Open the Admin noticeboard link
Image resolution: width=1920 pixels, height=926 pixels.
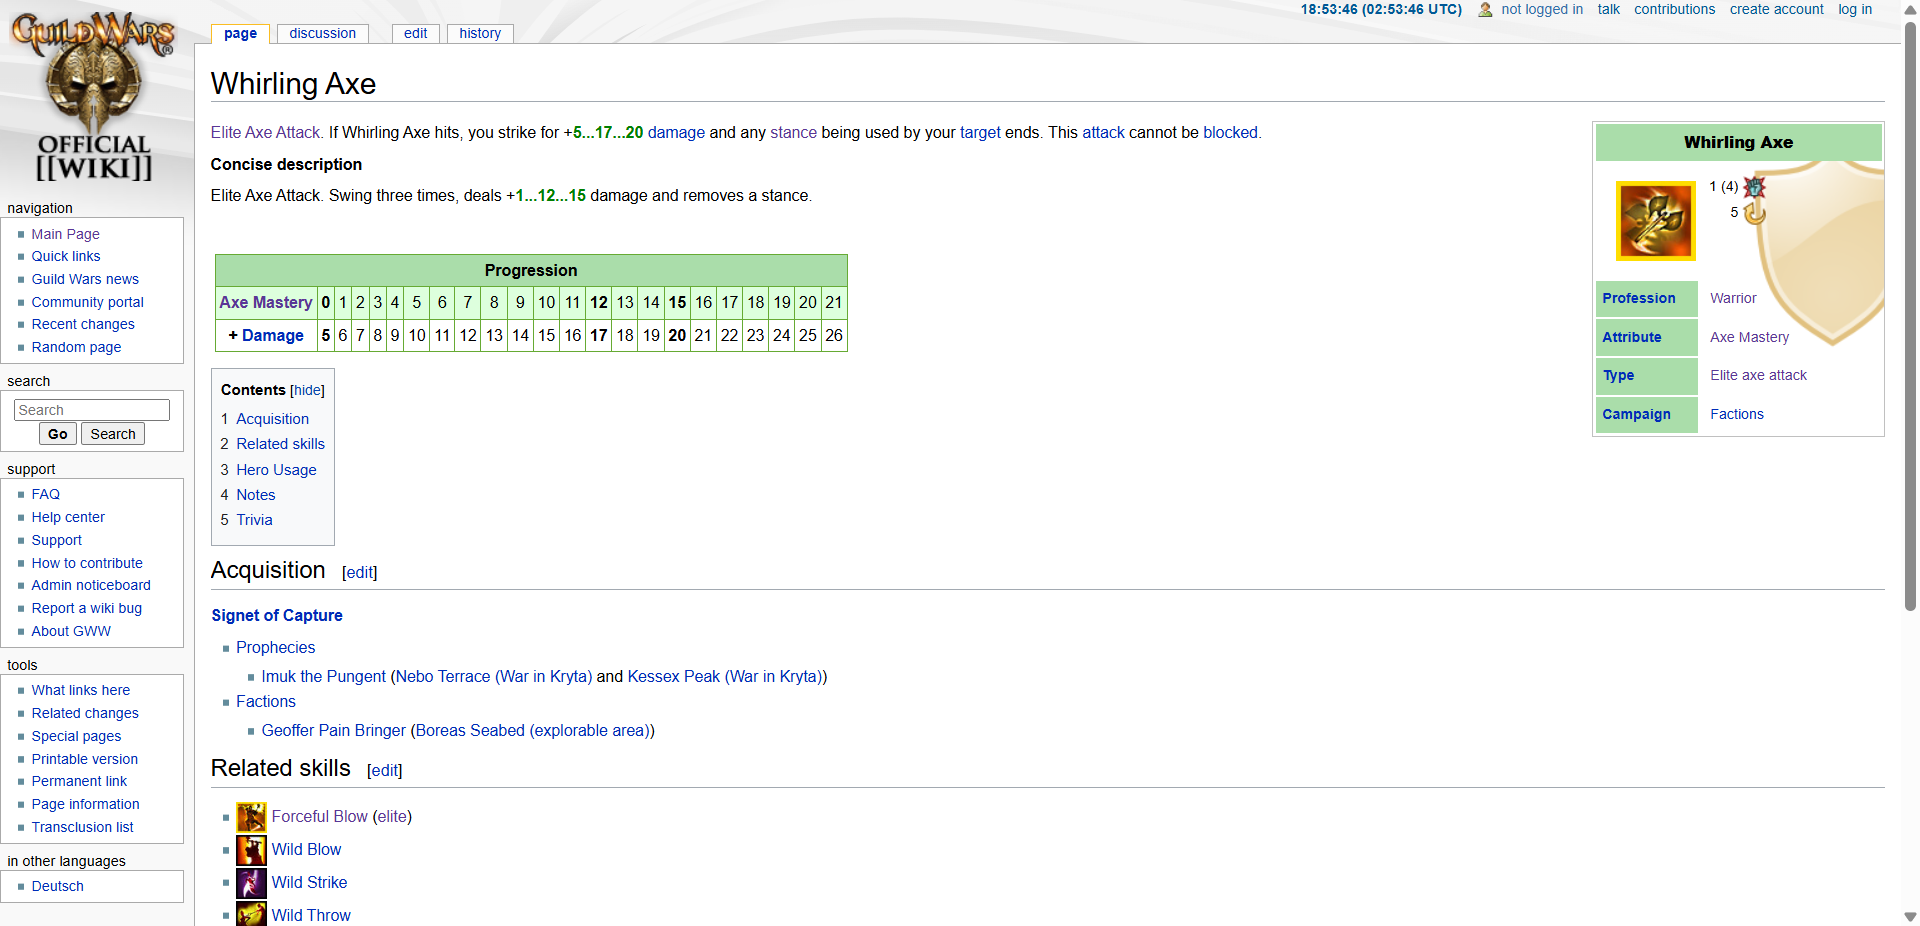[91, 585]
